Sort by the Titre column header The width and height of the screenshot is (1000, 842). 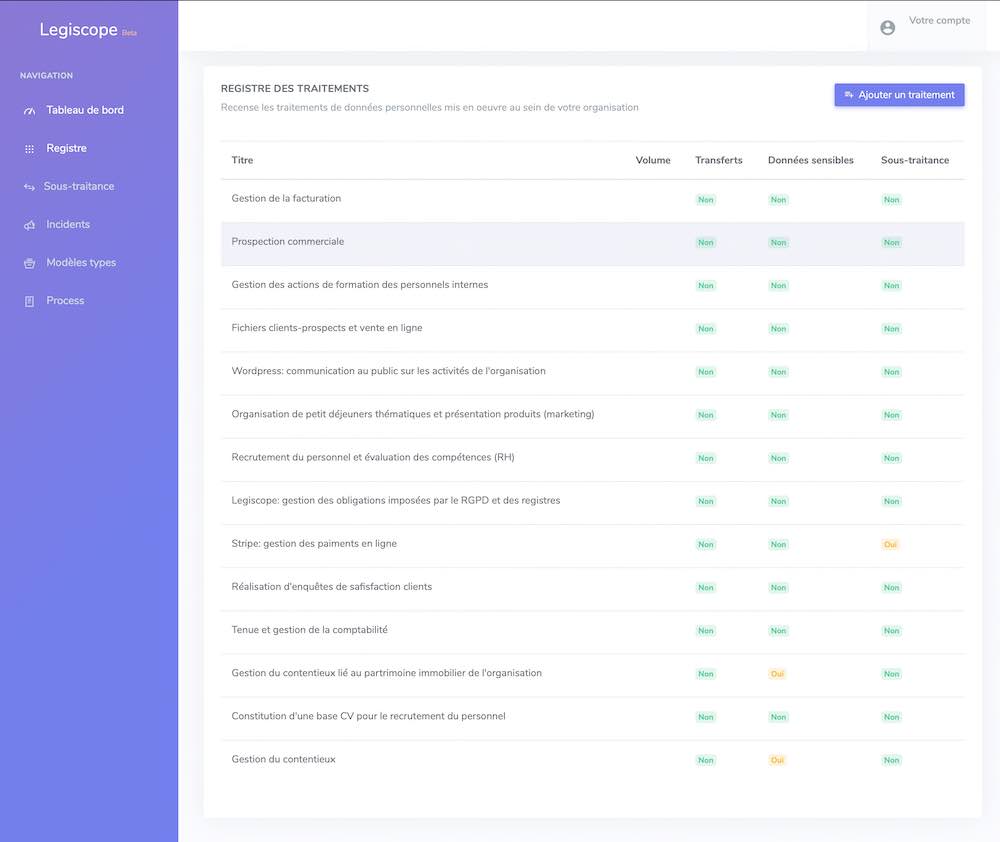coord(242,160)
